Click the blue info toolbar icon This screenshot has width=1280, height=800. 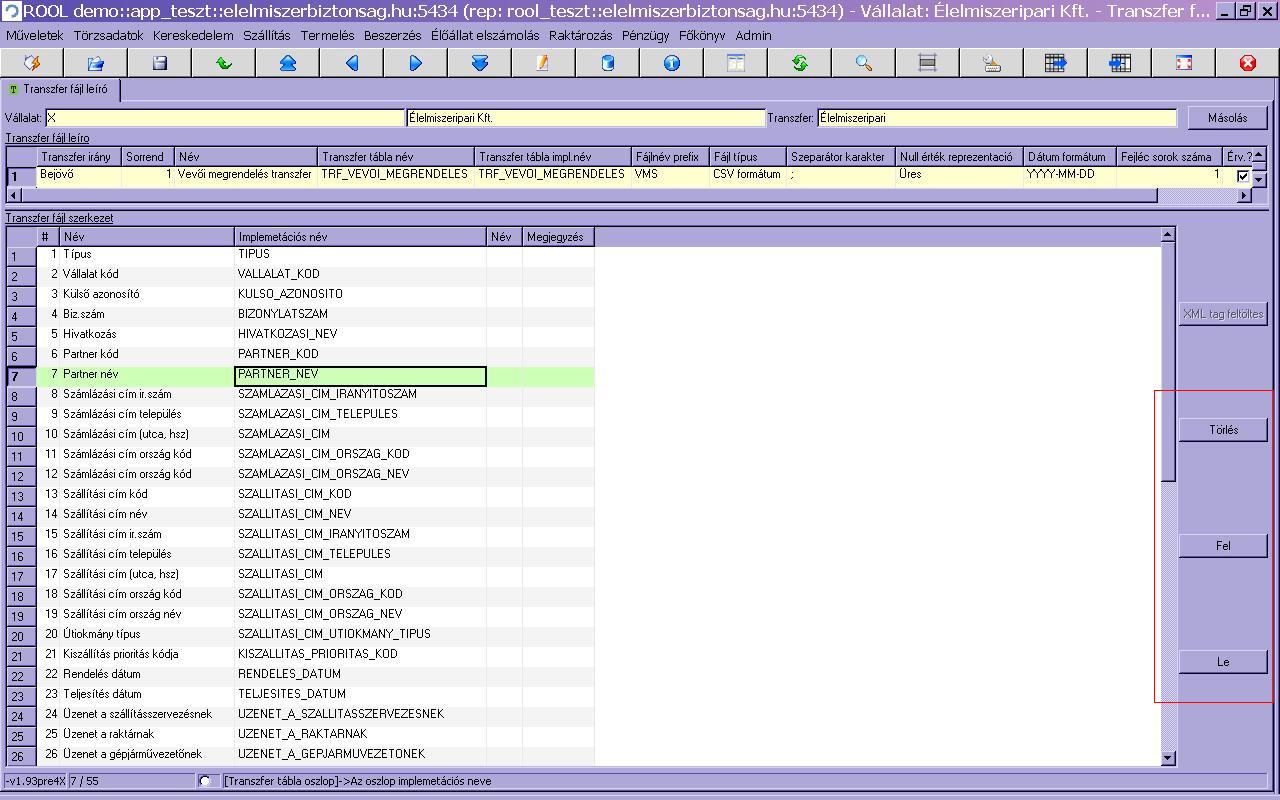tap(672, 63)
